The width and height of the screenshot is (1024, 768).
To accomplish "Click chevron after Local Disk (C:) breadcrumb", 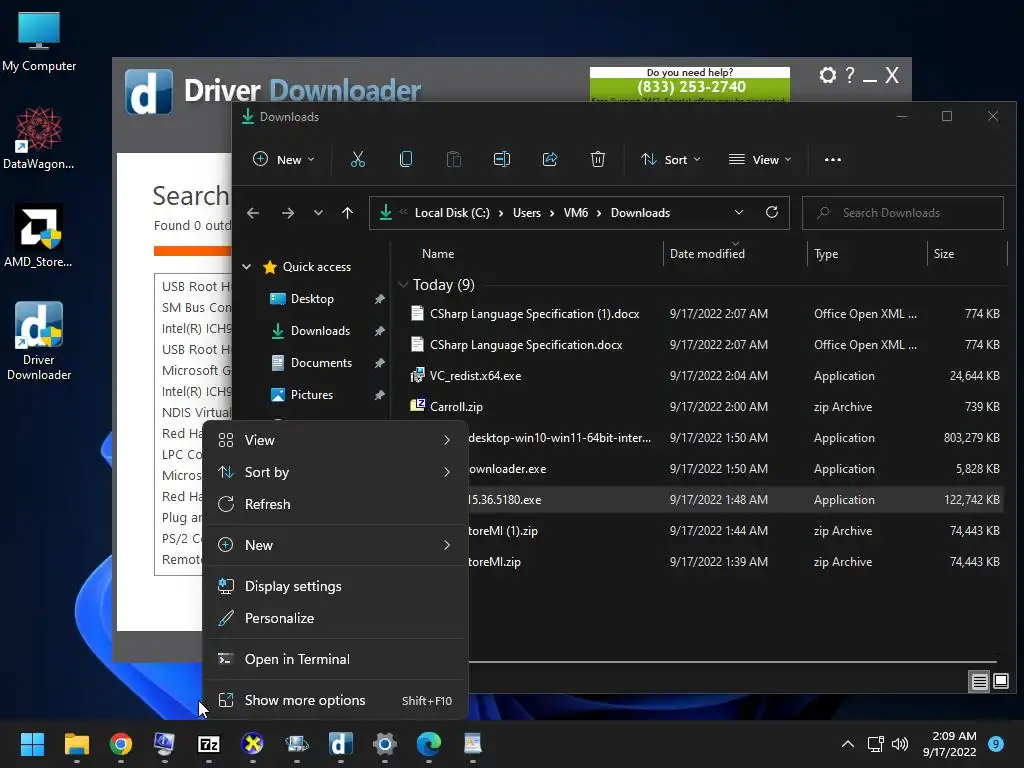I will click(501, 213).
